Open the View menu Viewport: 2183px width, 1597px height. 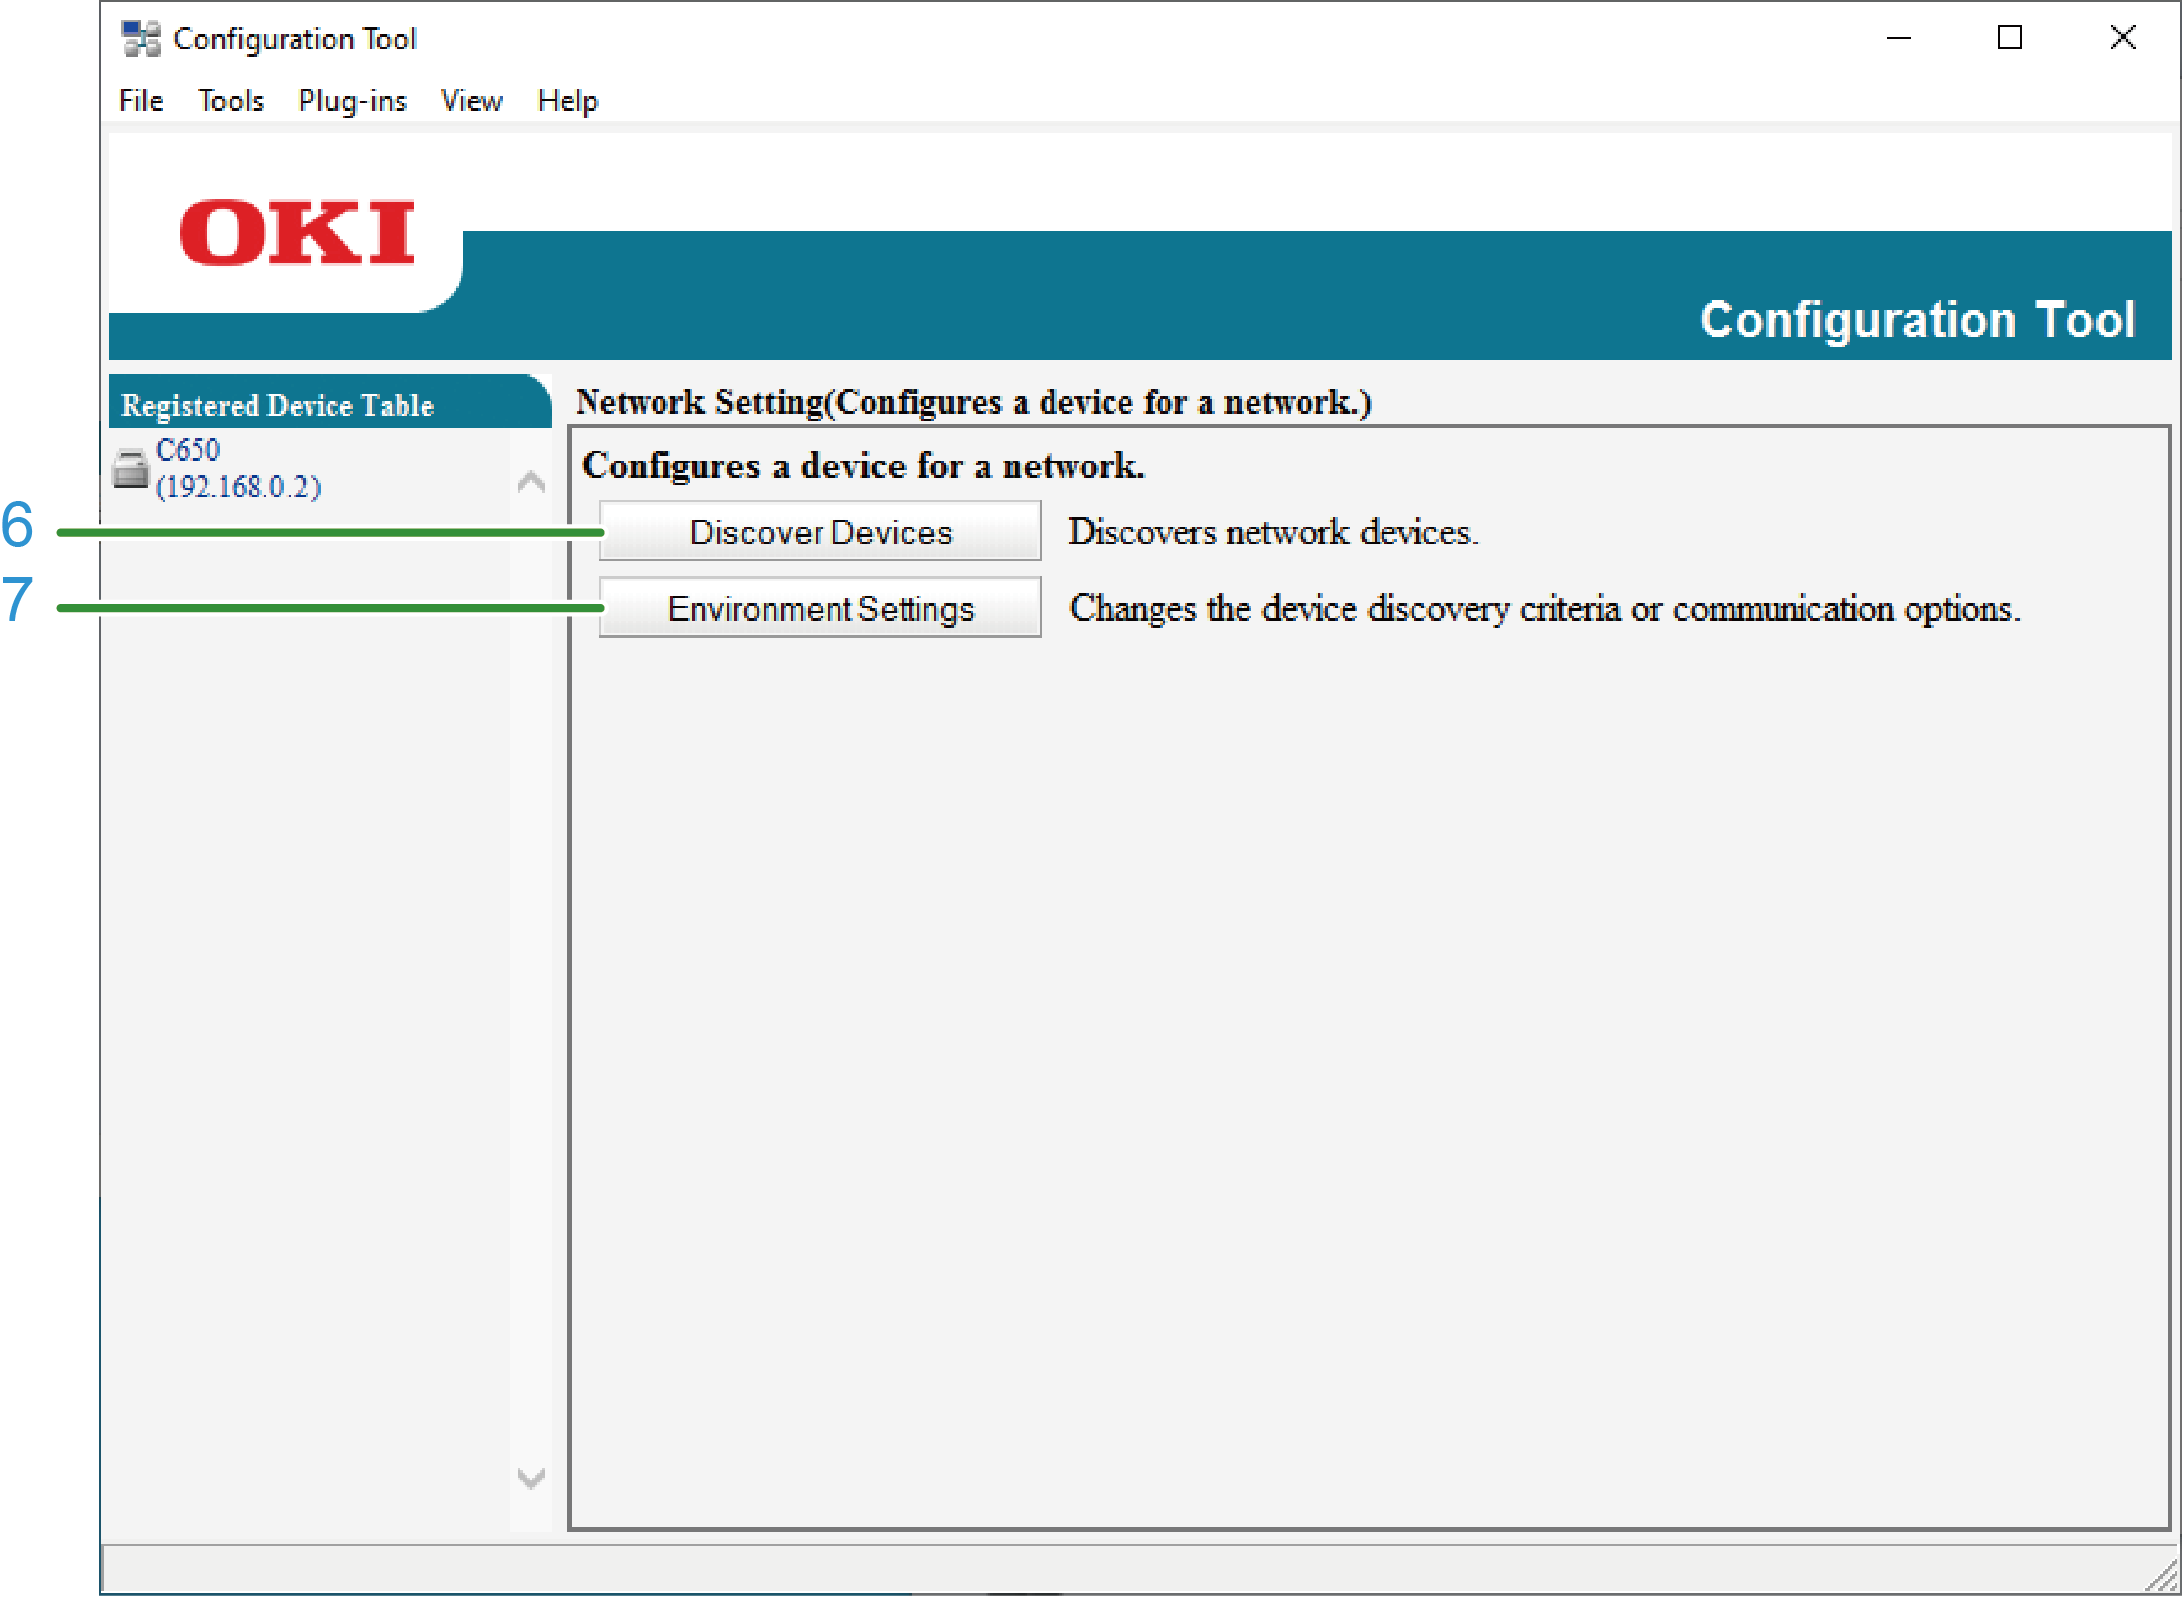click(x=471, y=101)
